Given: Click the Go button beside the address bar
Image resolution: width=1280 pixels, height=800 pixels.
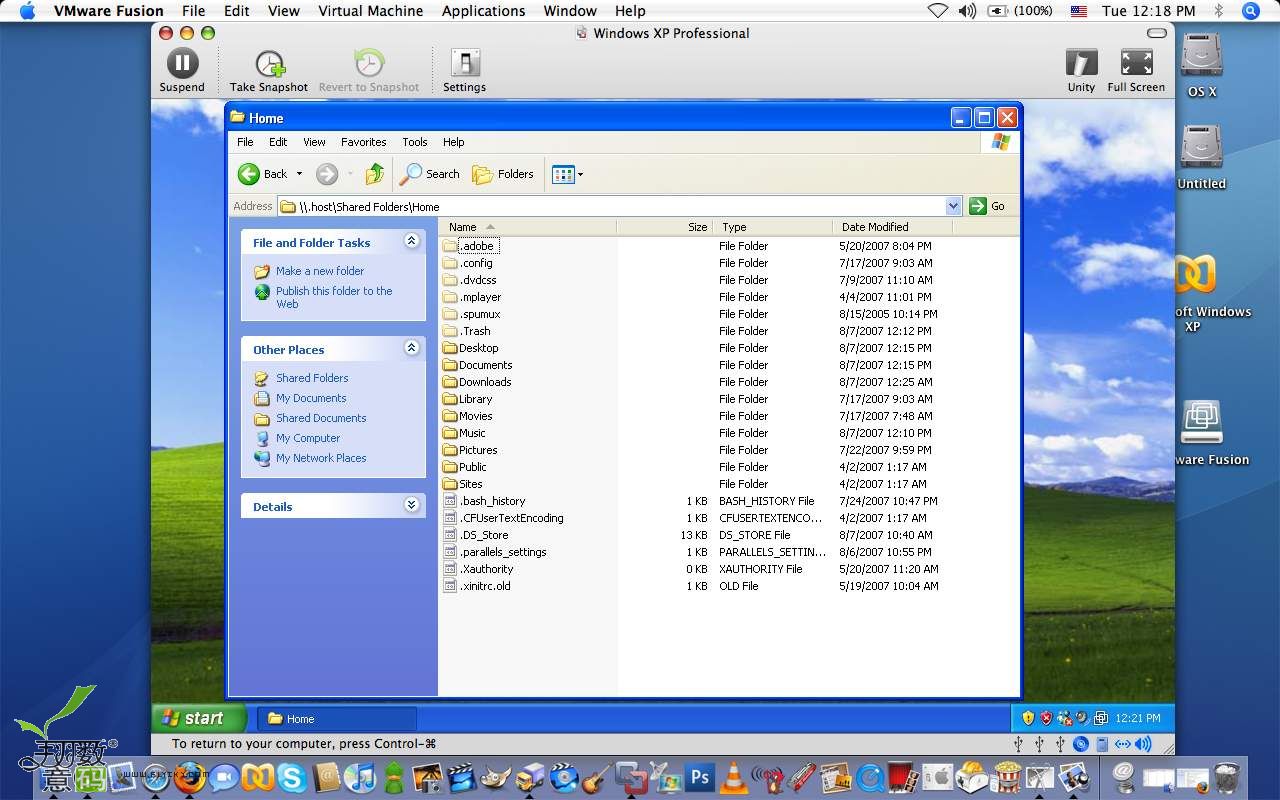Looking at the screenshot, I should (987, 206).
